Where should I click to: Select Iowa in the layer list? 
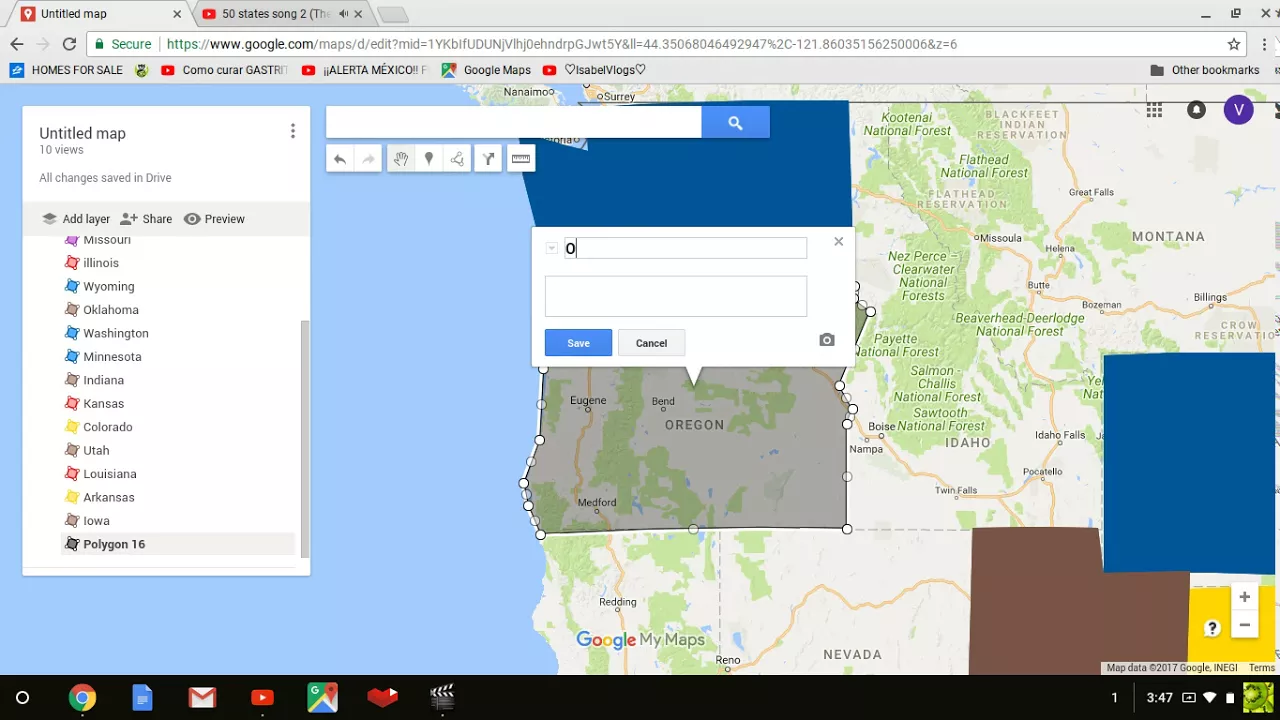click(97, 521)
